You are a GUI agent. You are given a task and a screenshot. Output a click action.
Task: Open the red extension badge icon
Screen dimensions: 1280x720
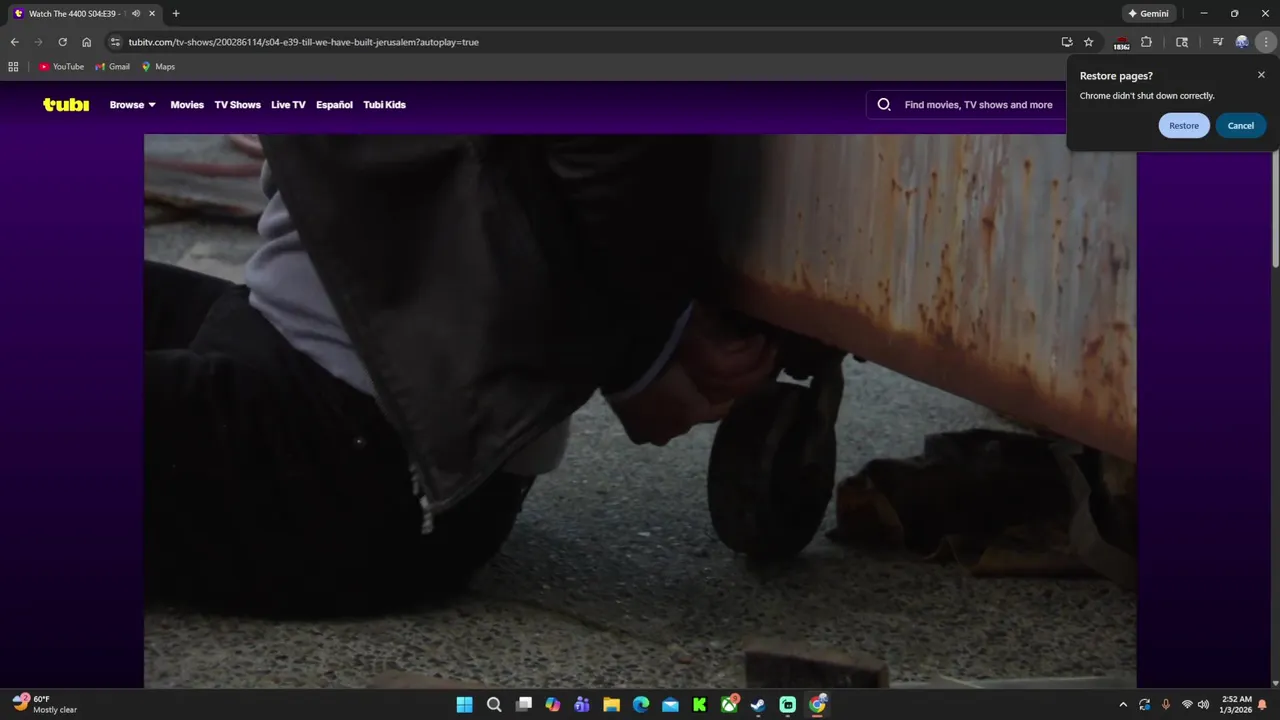1121,42
